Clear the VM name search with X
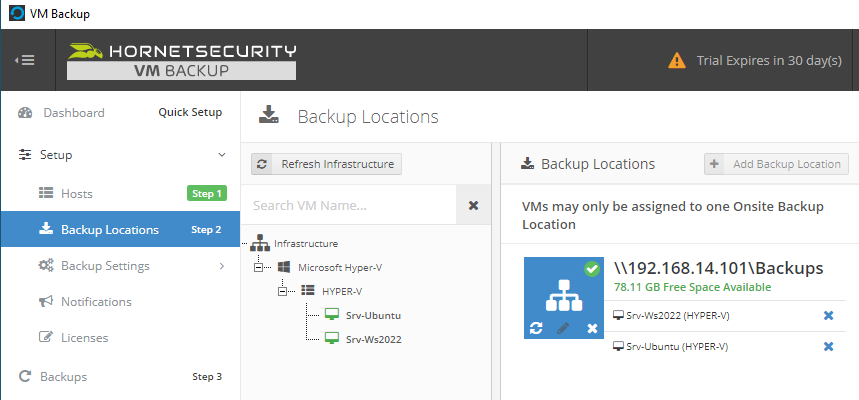The image size is (859, 400). pyautogui.click(x=473, y=205)
